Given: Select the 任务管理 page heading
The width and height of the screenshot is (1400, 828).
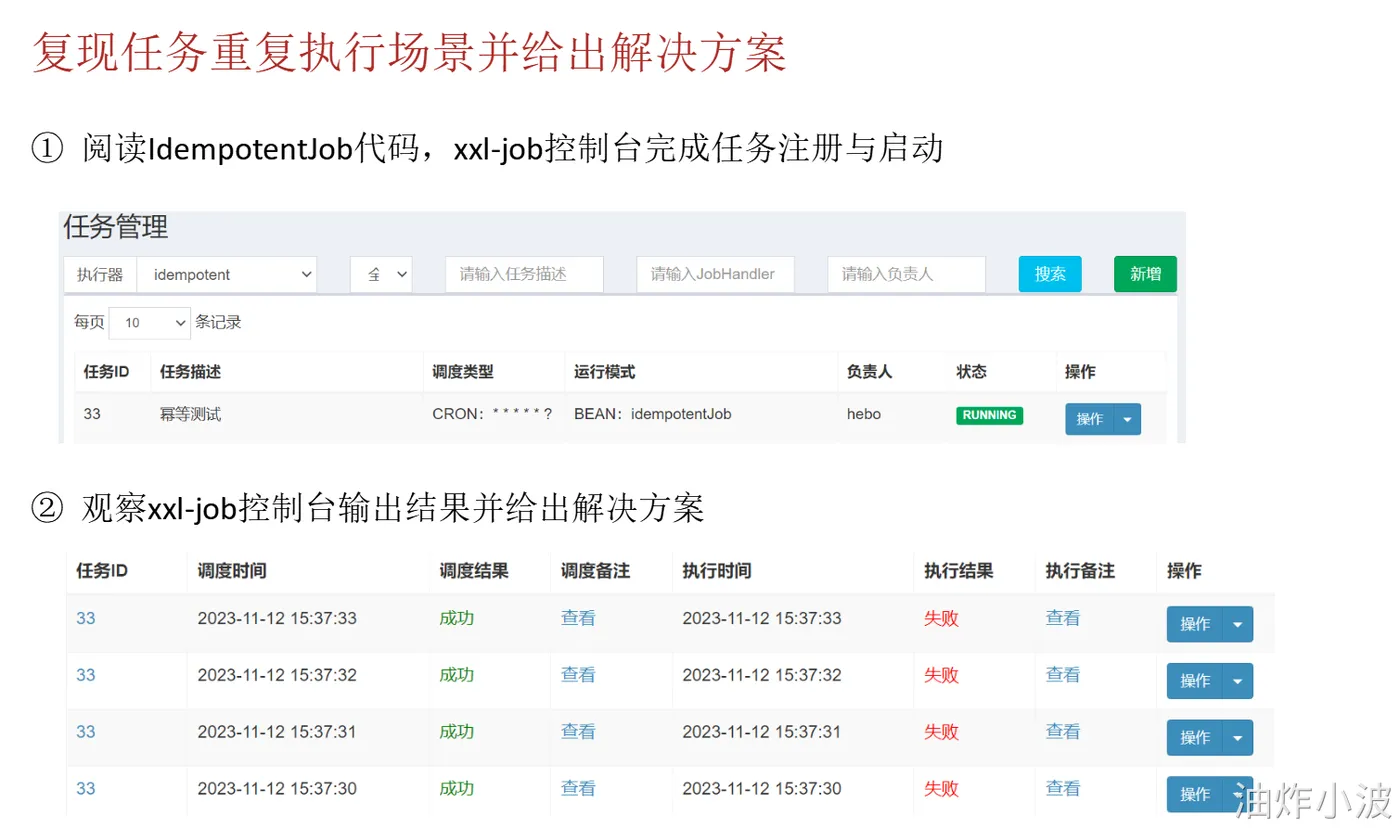Looking at the screenshot, I should point(116,227).
